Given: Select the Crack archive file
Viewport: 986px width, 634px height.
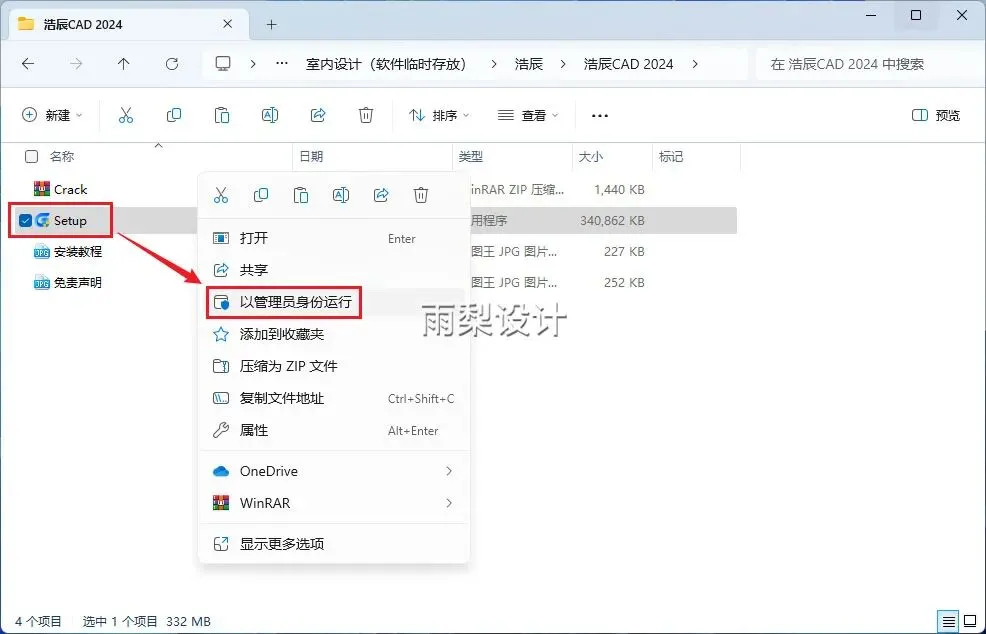Looking at the screenshot, I should click(x=70, y=189).
